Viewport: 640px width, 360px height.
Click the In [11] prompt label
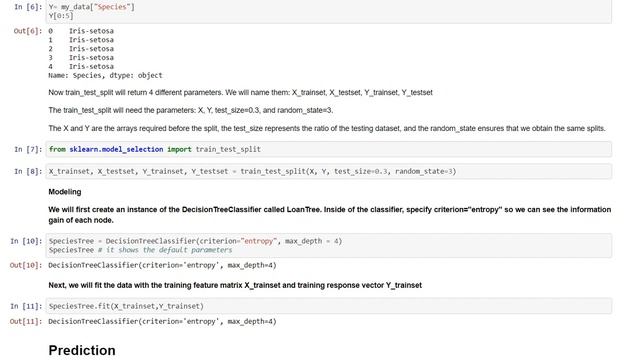[26, 306]
